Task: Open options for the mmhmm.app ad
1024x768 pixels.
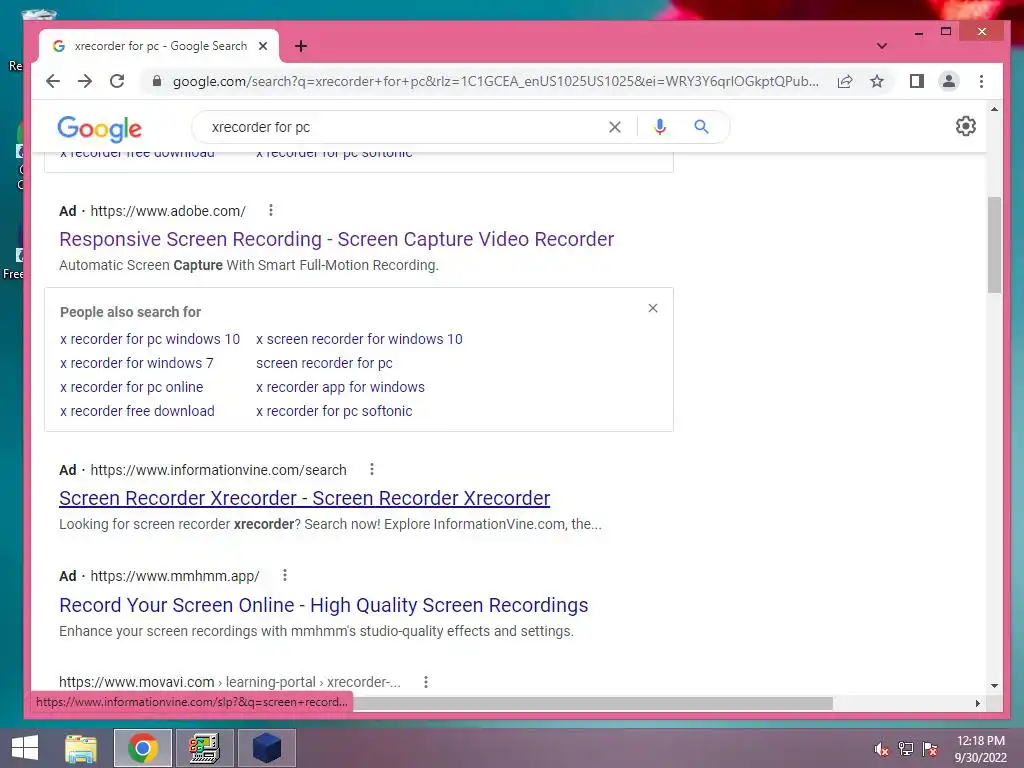Action: pyautogui.click(x=284, y=575)
